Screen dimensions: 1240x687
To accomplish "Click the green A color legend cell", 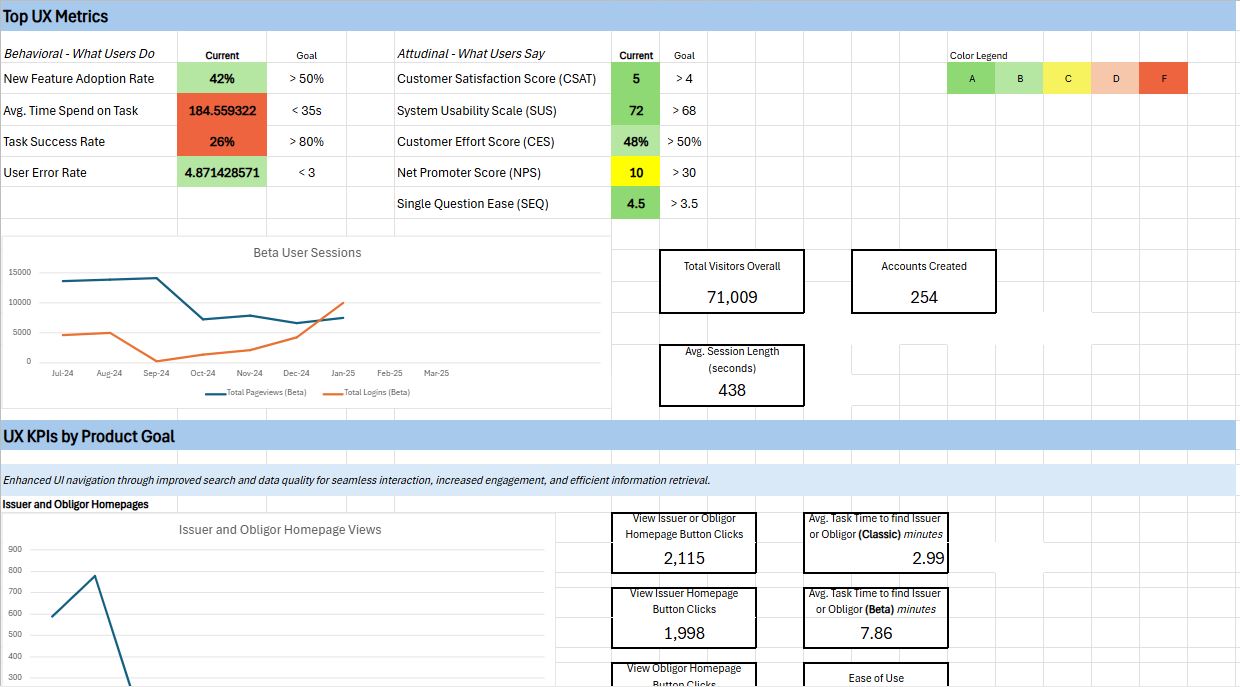I will point(971,79).
